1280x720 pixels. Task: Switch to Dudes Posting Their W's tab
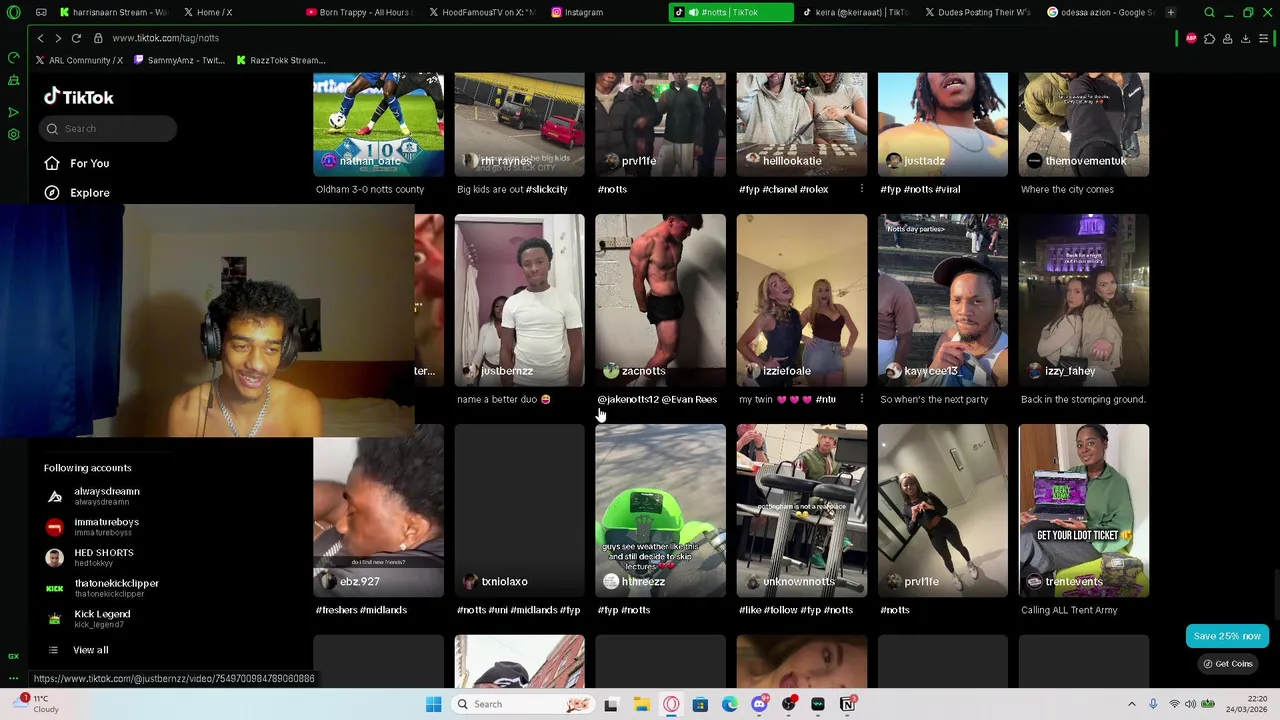[x=978, y=12]
